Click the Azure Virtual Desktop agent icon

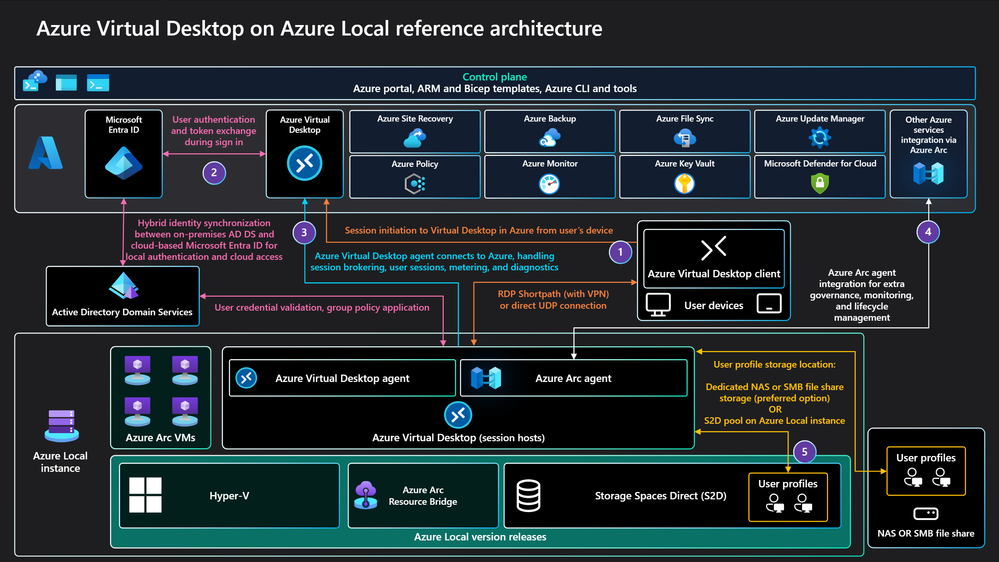point(247,378)
